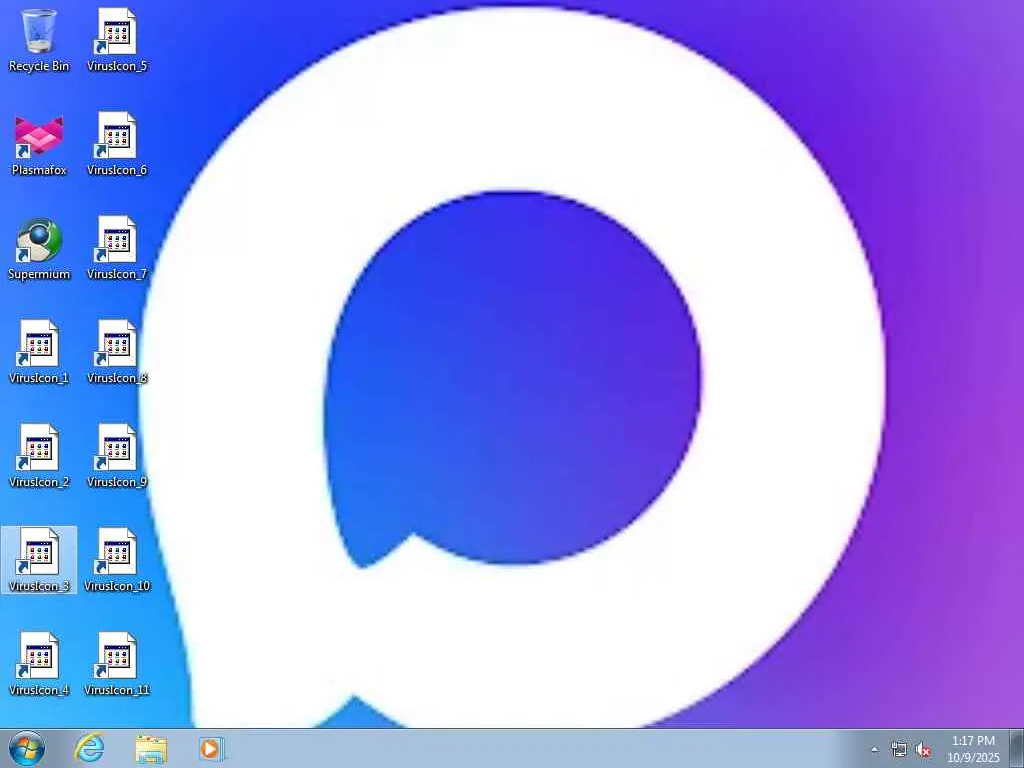This screenshot has width=1024, height=768.
Task: Show hidden system tray icons
Action: pos(874,750)
